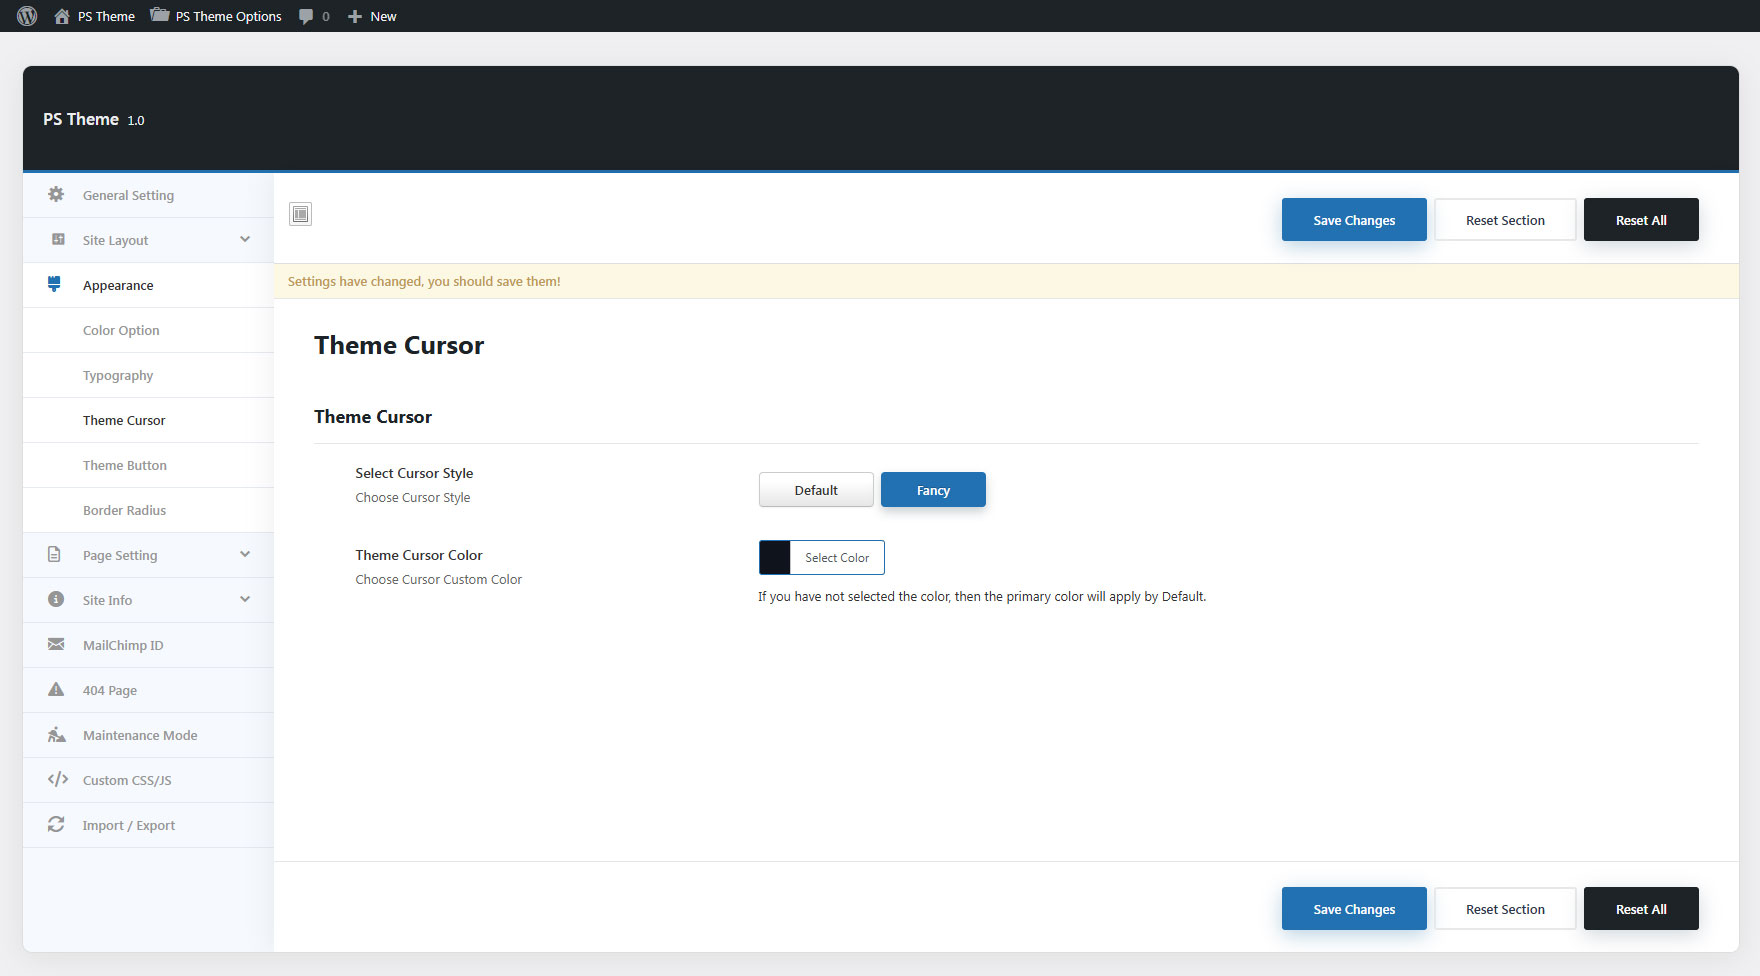Click the Custom CSS/JS code icon
The height and width of the screenshot is (976, 1760).
point(57,780)
